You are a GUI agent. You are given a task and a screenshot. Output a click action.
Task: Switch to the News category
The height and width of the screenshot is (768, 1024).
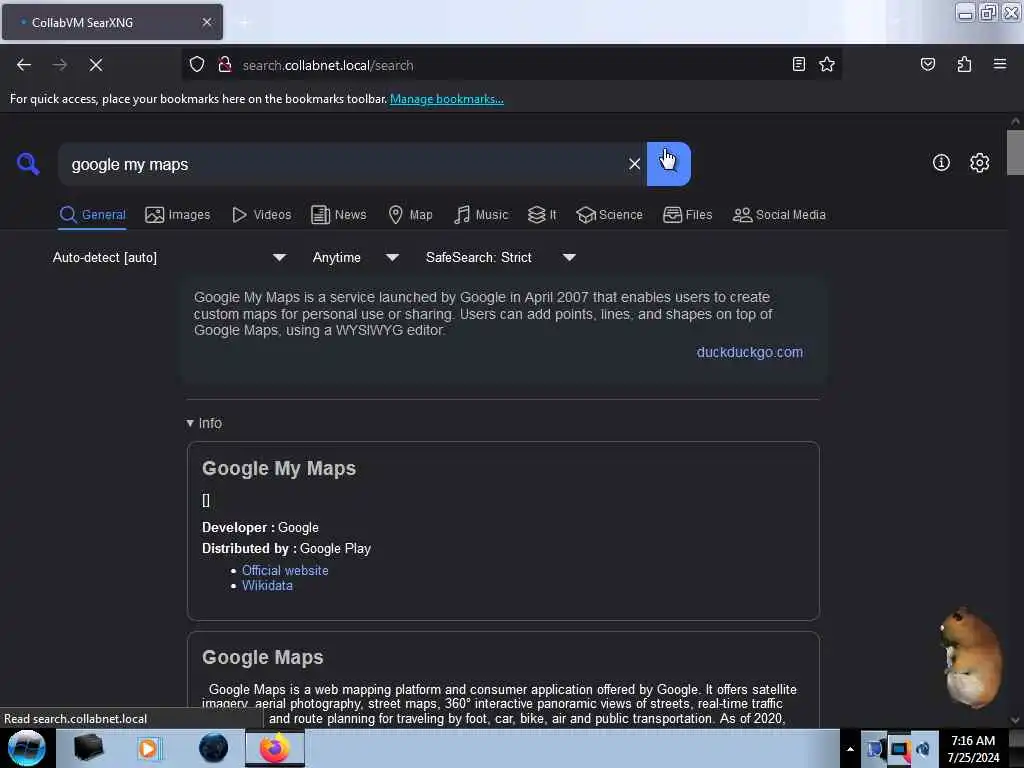pos(338,215)
